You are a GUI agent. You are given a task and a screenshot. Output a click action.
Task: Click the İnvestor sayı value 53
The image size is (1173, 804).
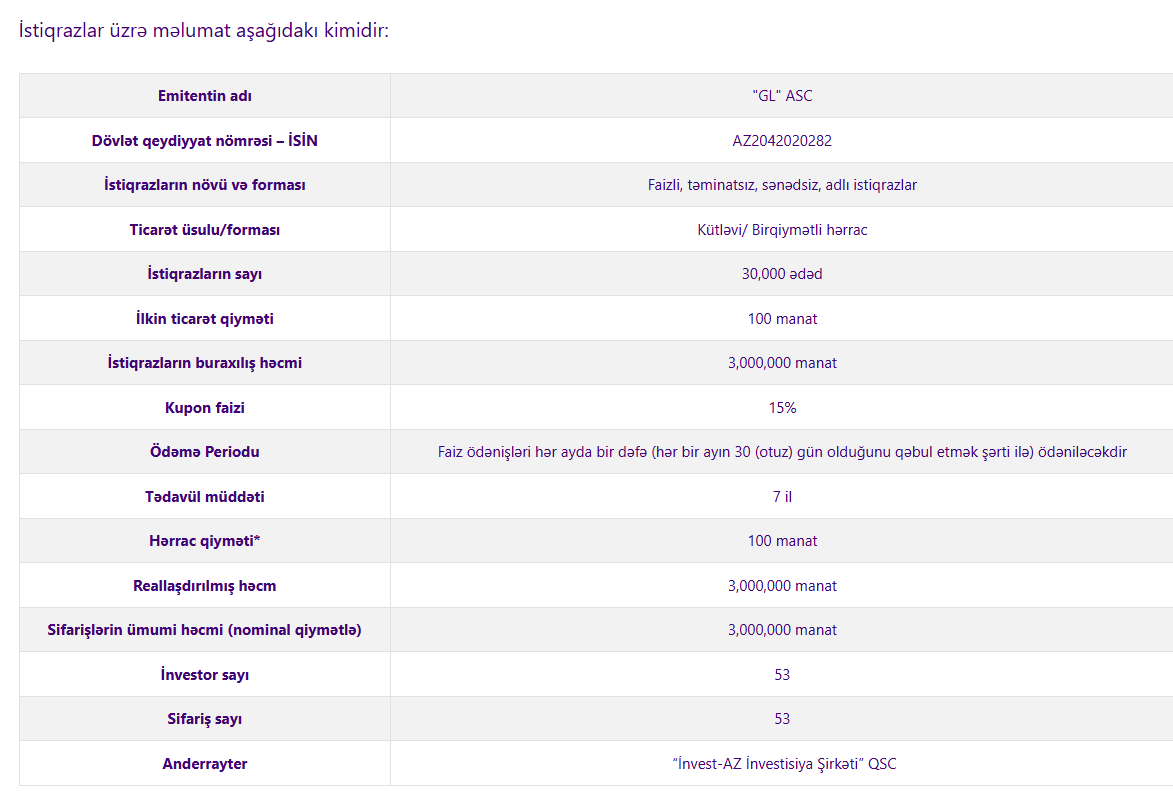click(782, 675)
